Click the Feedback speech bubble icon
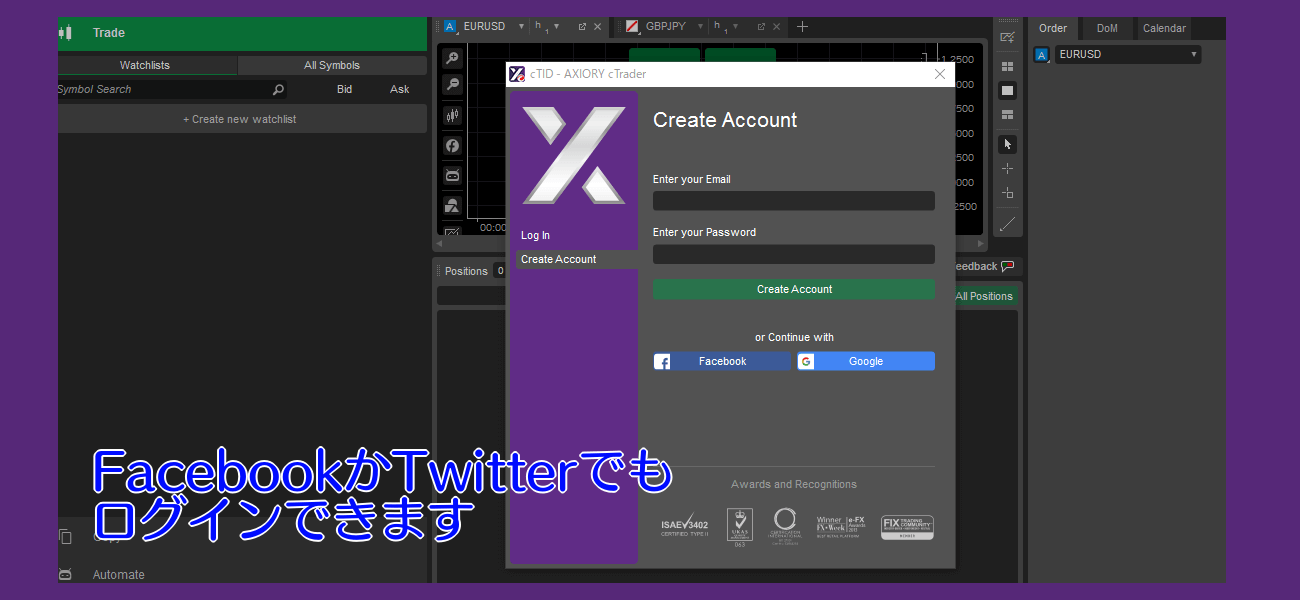1300x600 pixels. pos(1008,267)
